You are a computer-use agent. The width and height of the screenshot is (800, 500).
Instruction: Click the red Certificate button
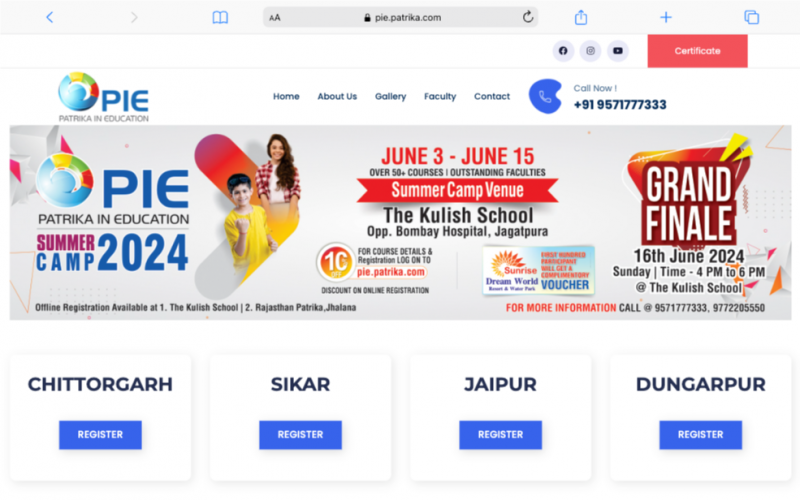(x=697, y=51)
